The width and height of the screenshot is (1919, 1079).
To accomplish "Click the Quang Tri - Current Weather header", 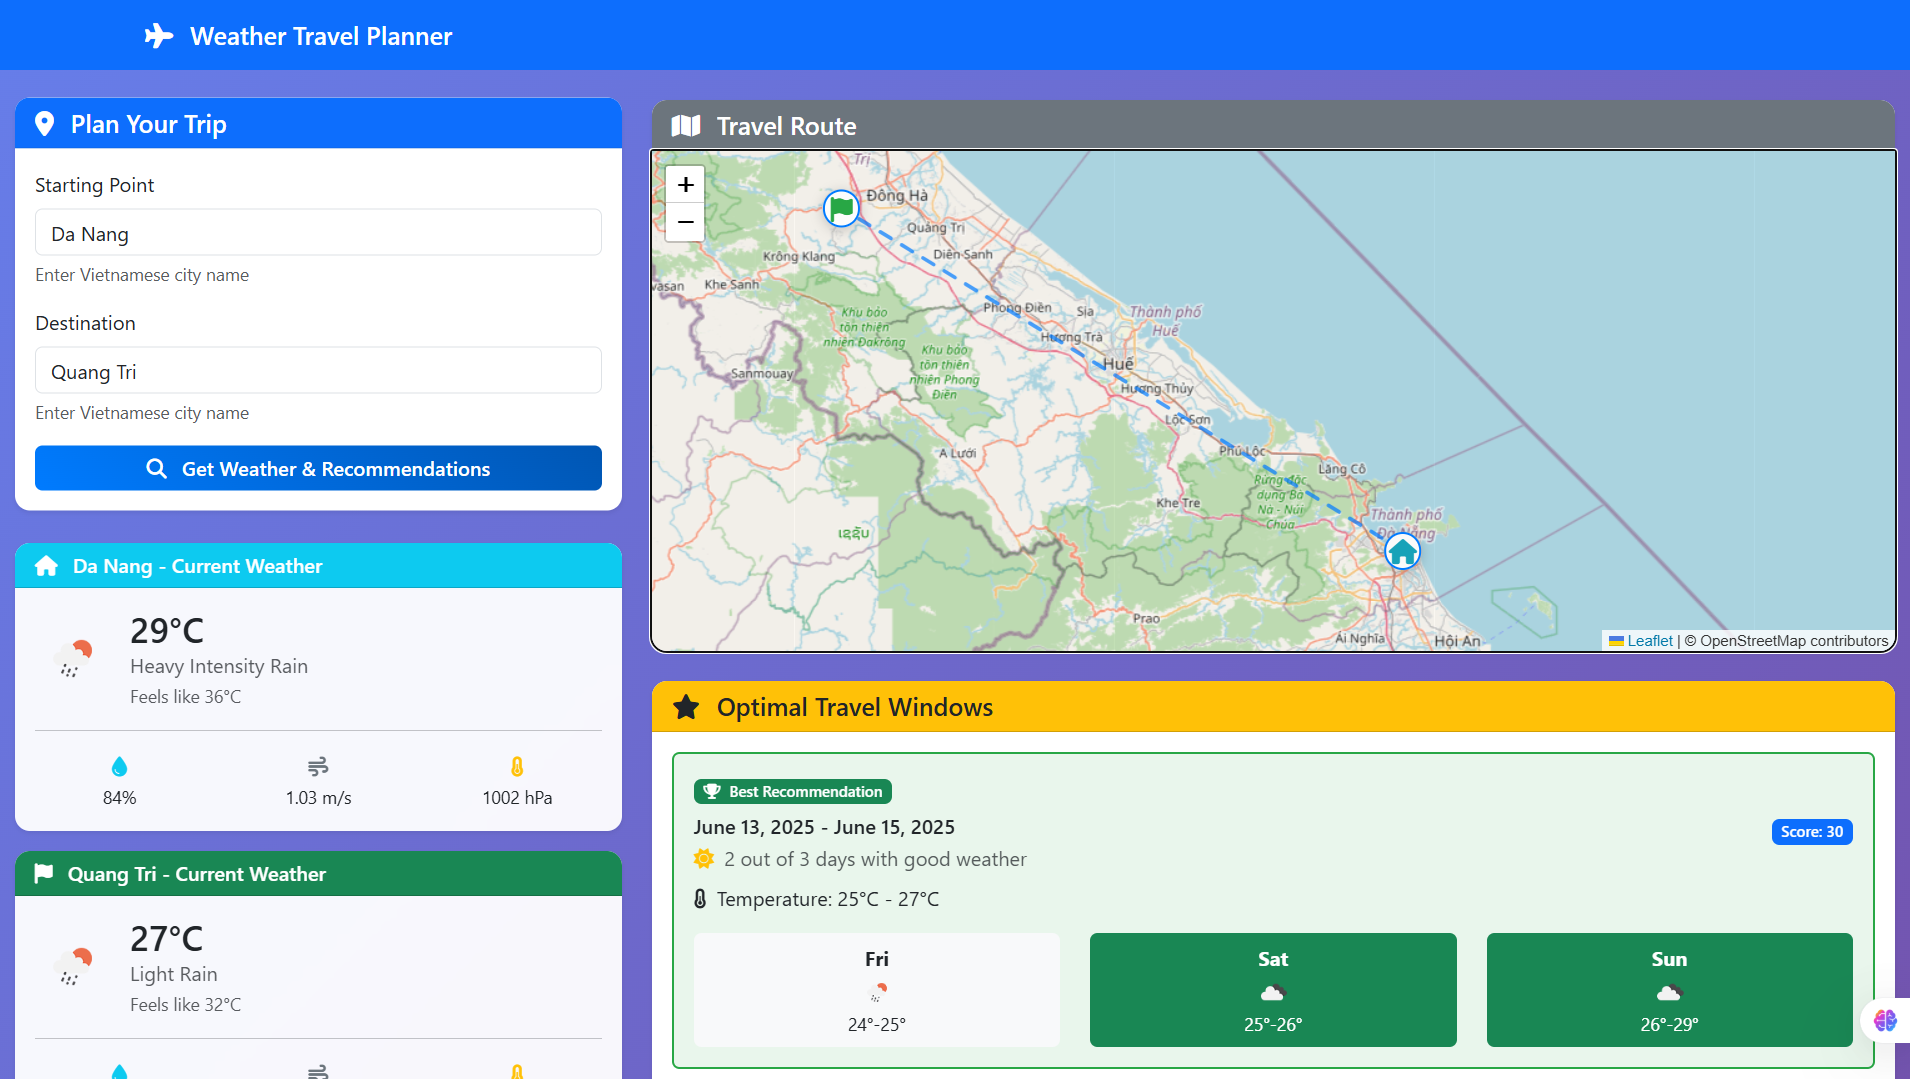I will pos(318,874).
